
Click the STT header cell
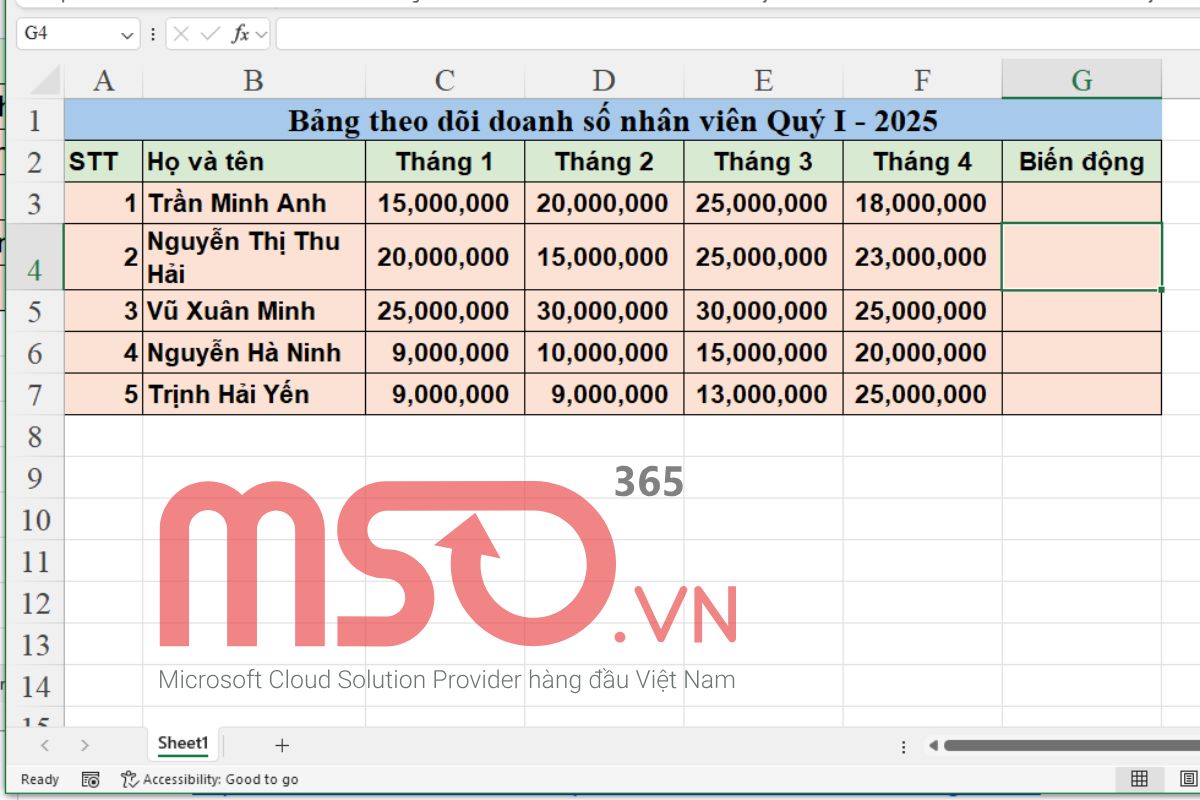(x=104, y=161)
